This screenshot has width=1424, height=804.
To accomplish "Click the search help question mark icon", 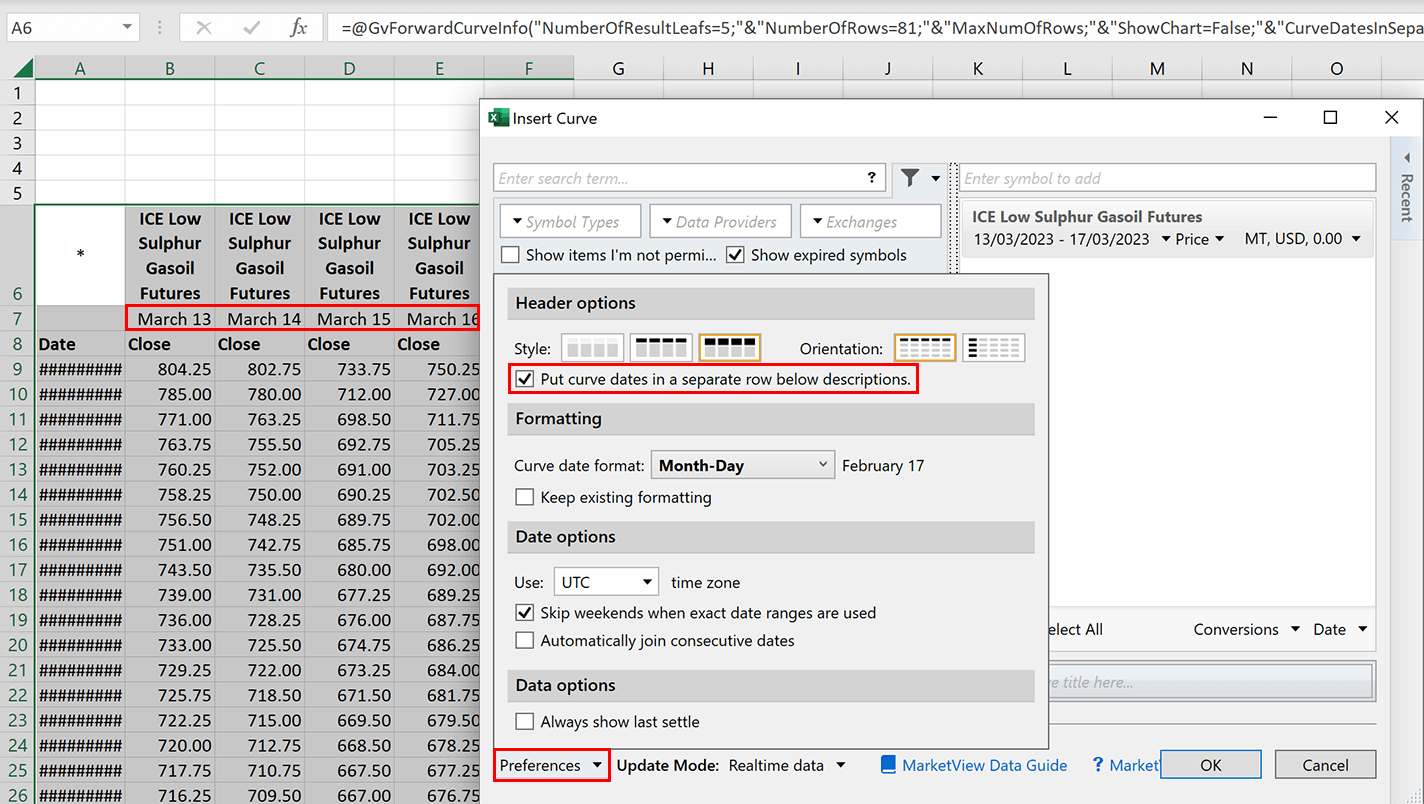I will point(872,178).
